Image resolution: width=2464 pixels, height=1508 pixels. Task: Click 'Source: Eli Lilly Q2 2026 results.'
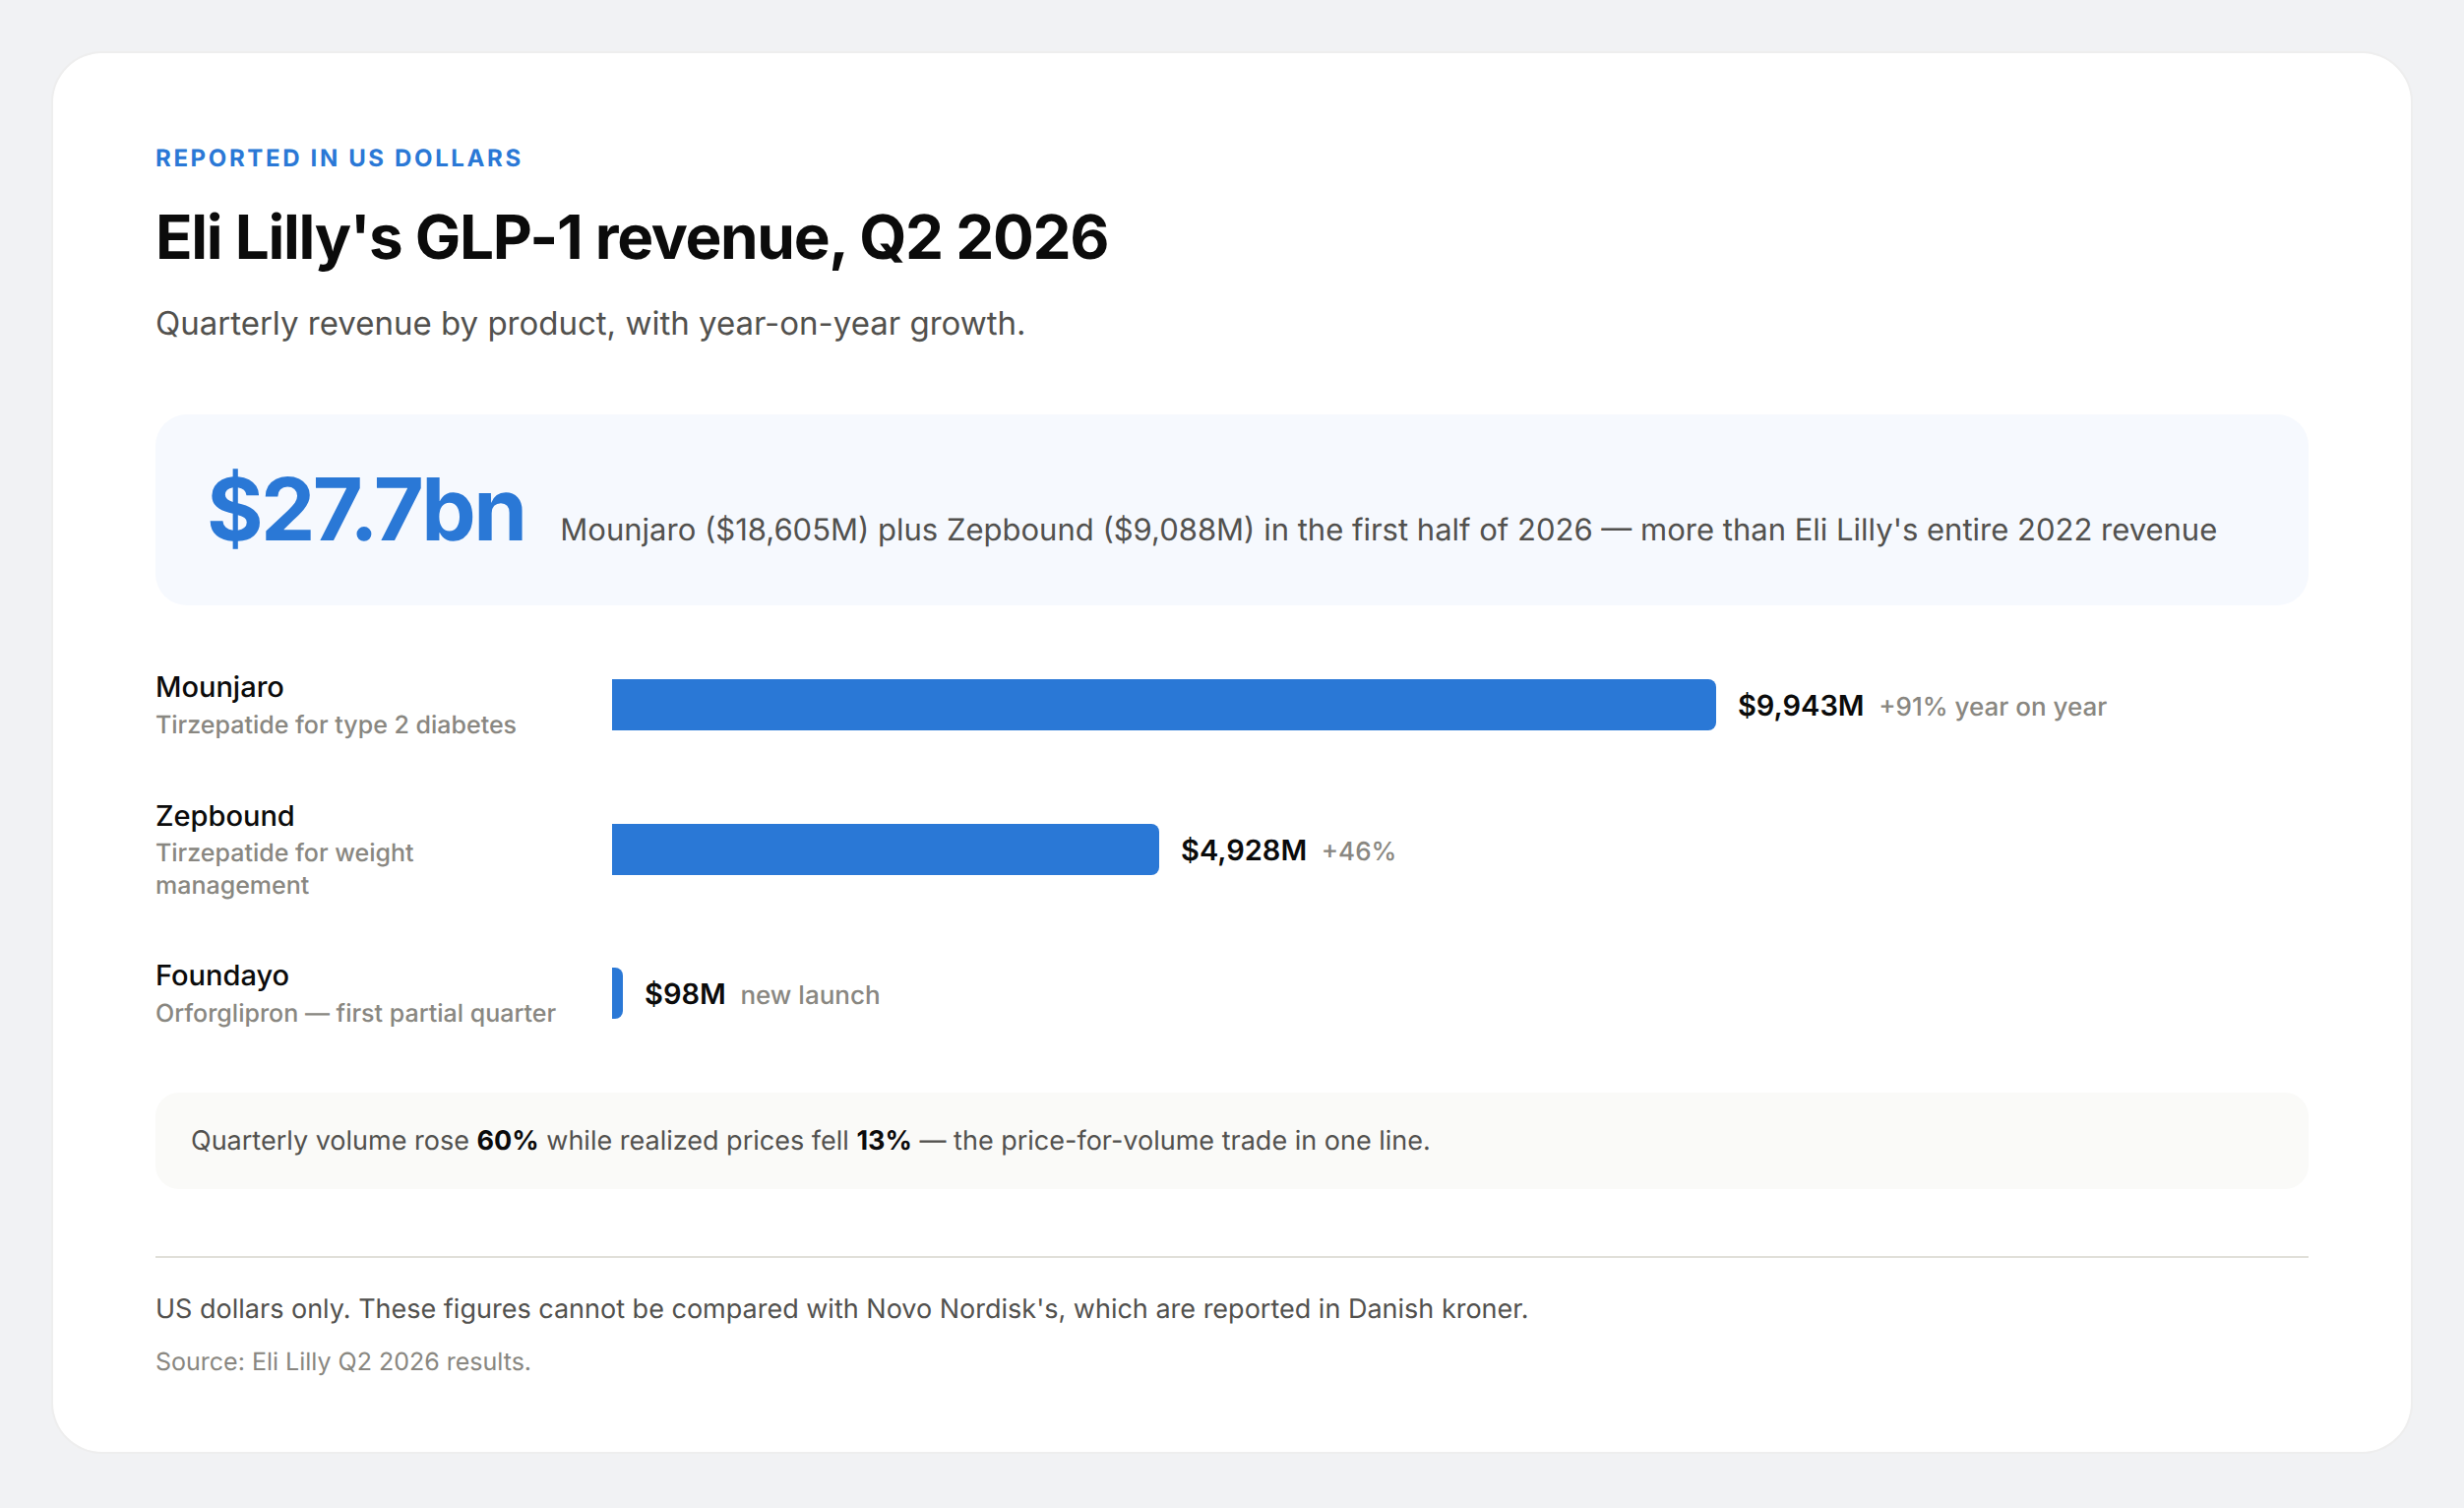tap(343, 1362)
